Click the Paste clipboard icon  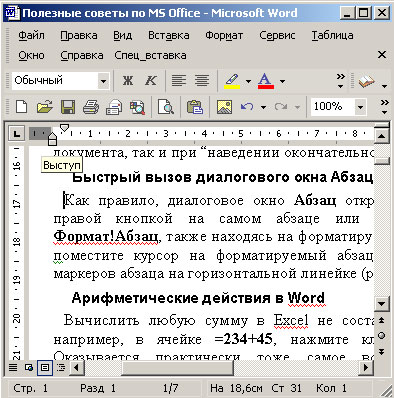pos(195,107)
